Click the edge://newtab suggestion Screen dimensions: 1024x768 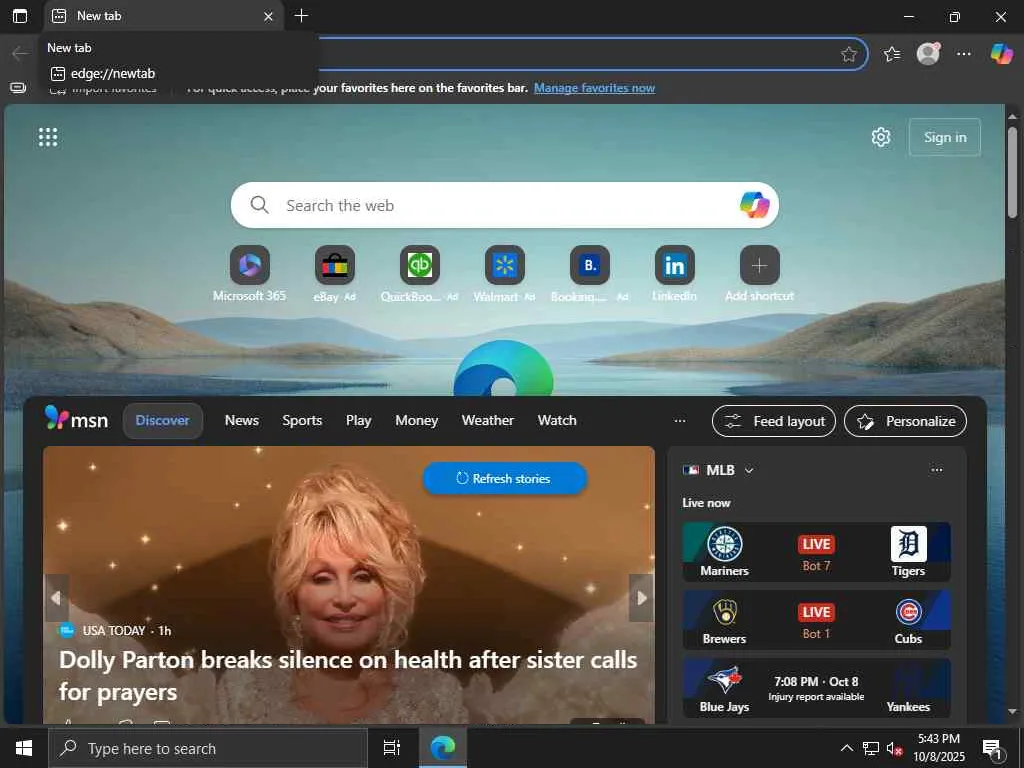(179, 74)
